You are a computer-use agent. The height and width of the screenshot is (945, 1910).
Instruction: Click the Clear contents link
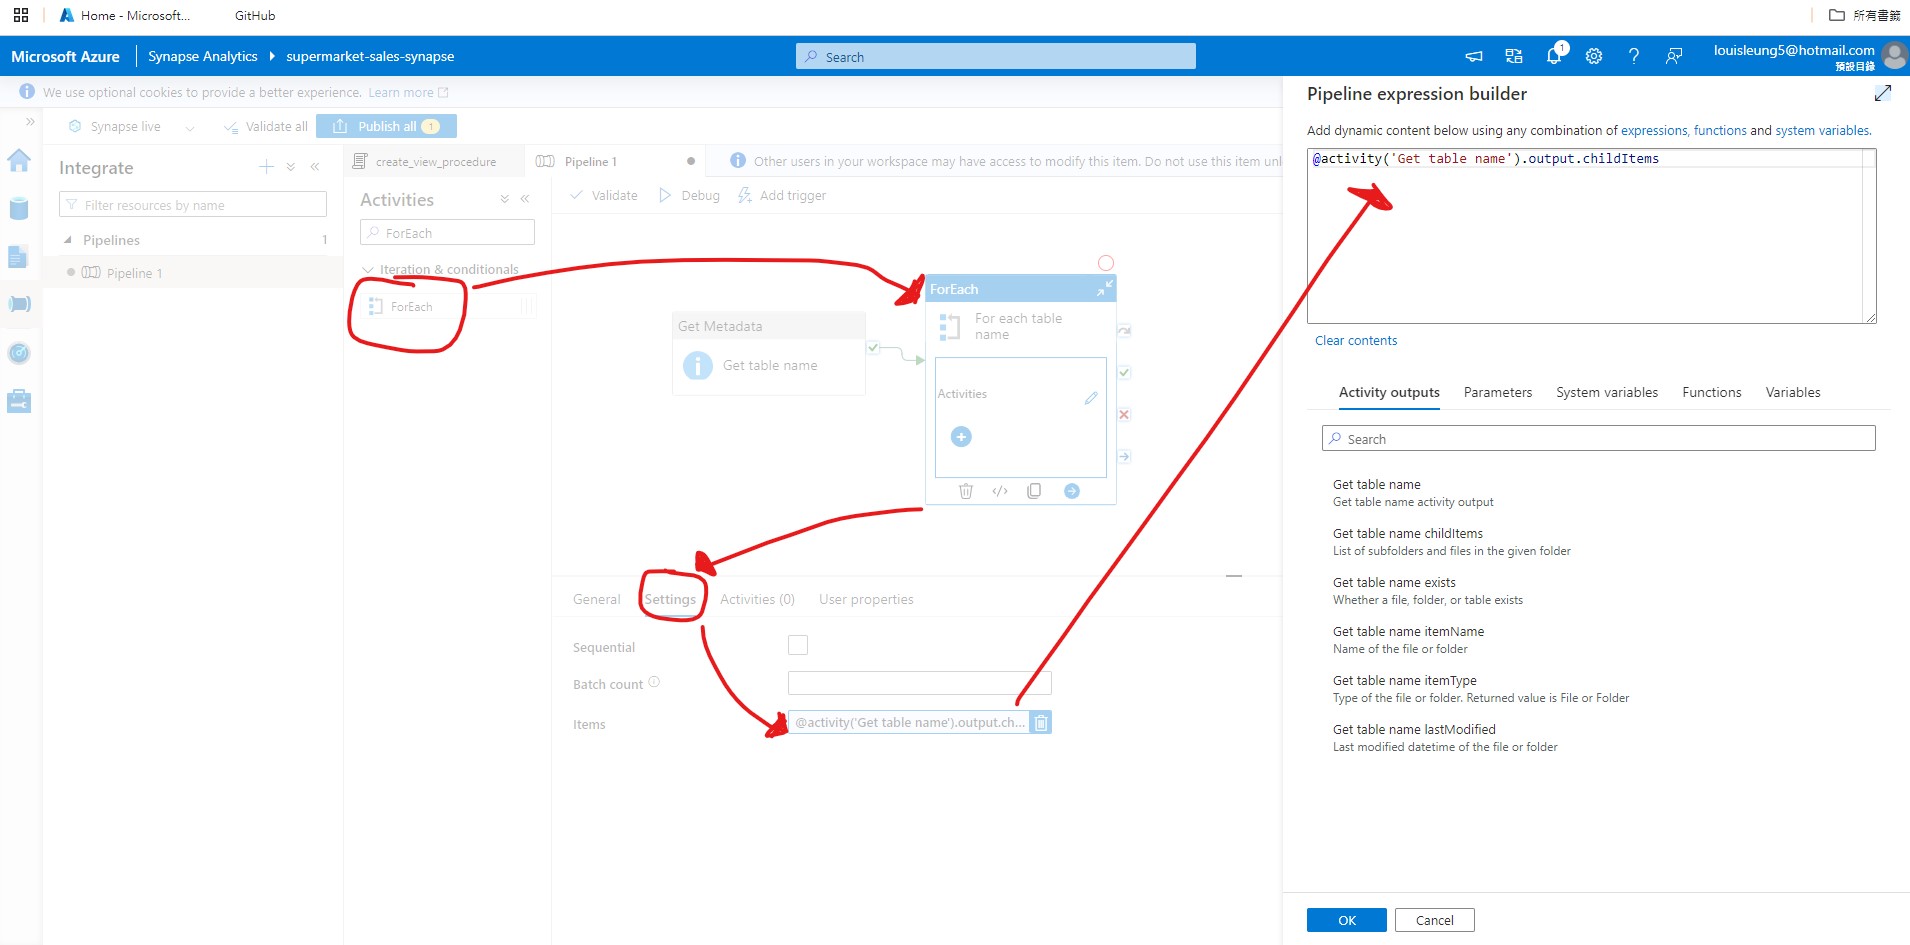point(1355,340)
